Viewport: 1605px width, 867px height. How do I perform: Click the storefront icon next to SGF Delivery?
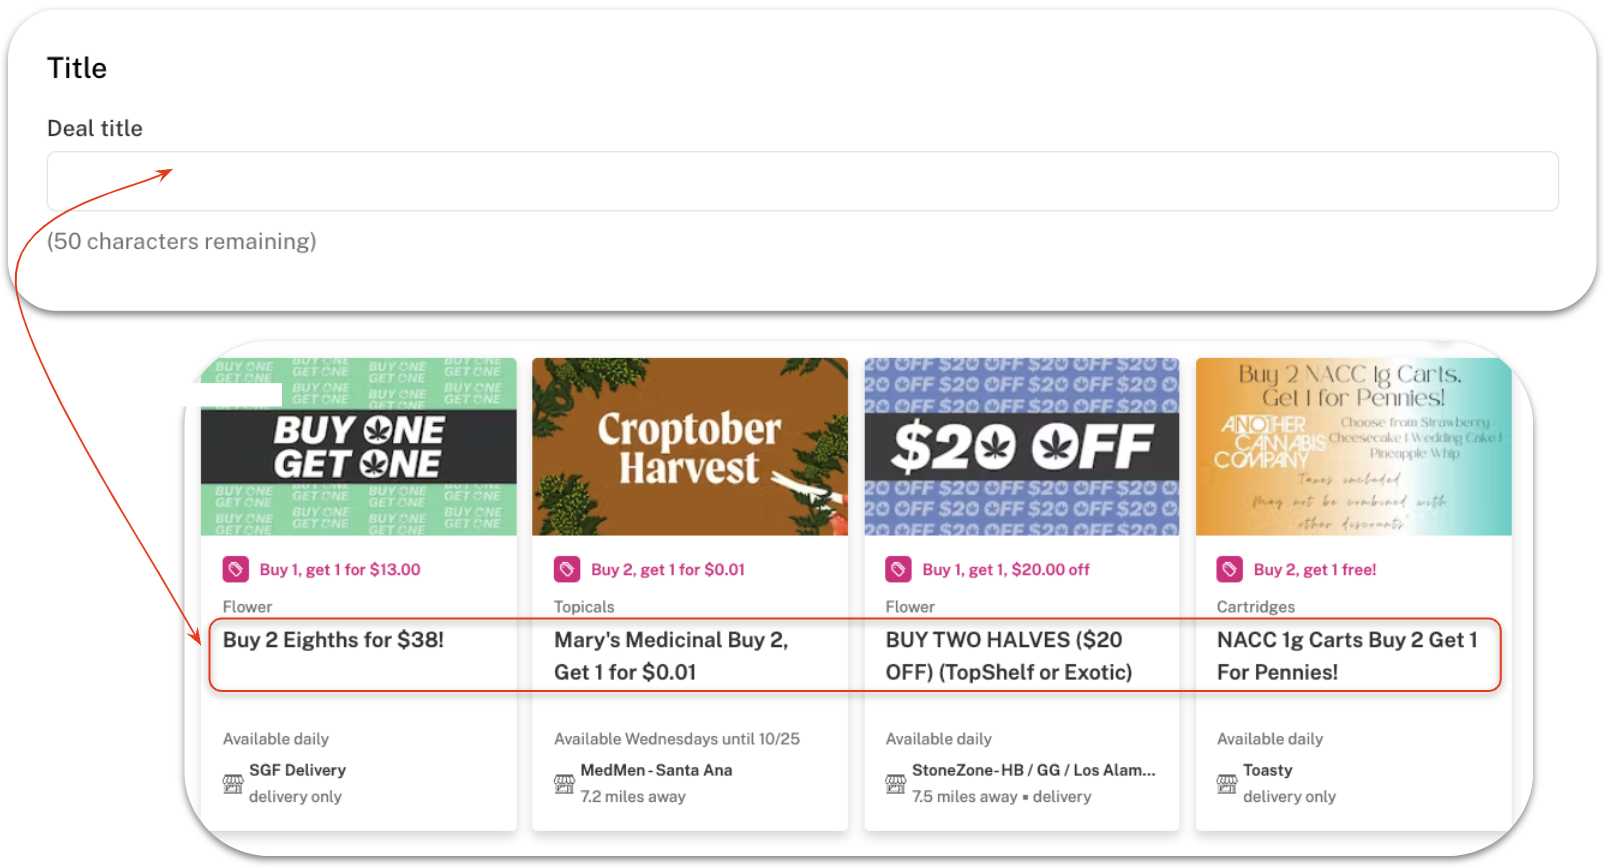coord(233,783)
